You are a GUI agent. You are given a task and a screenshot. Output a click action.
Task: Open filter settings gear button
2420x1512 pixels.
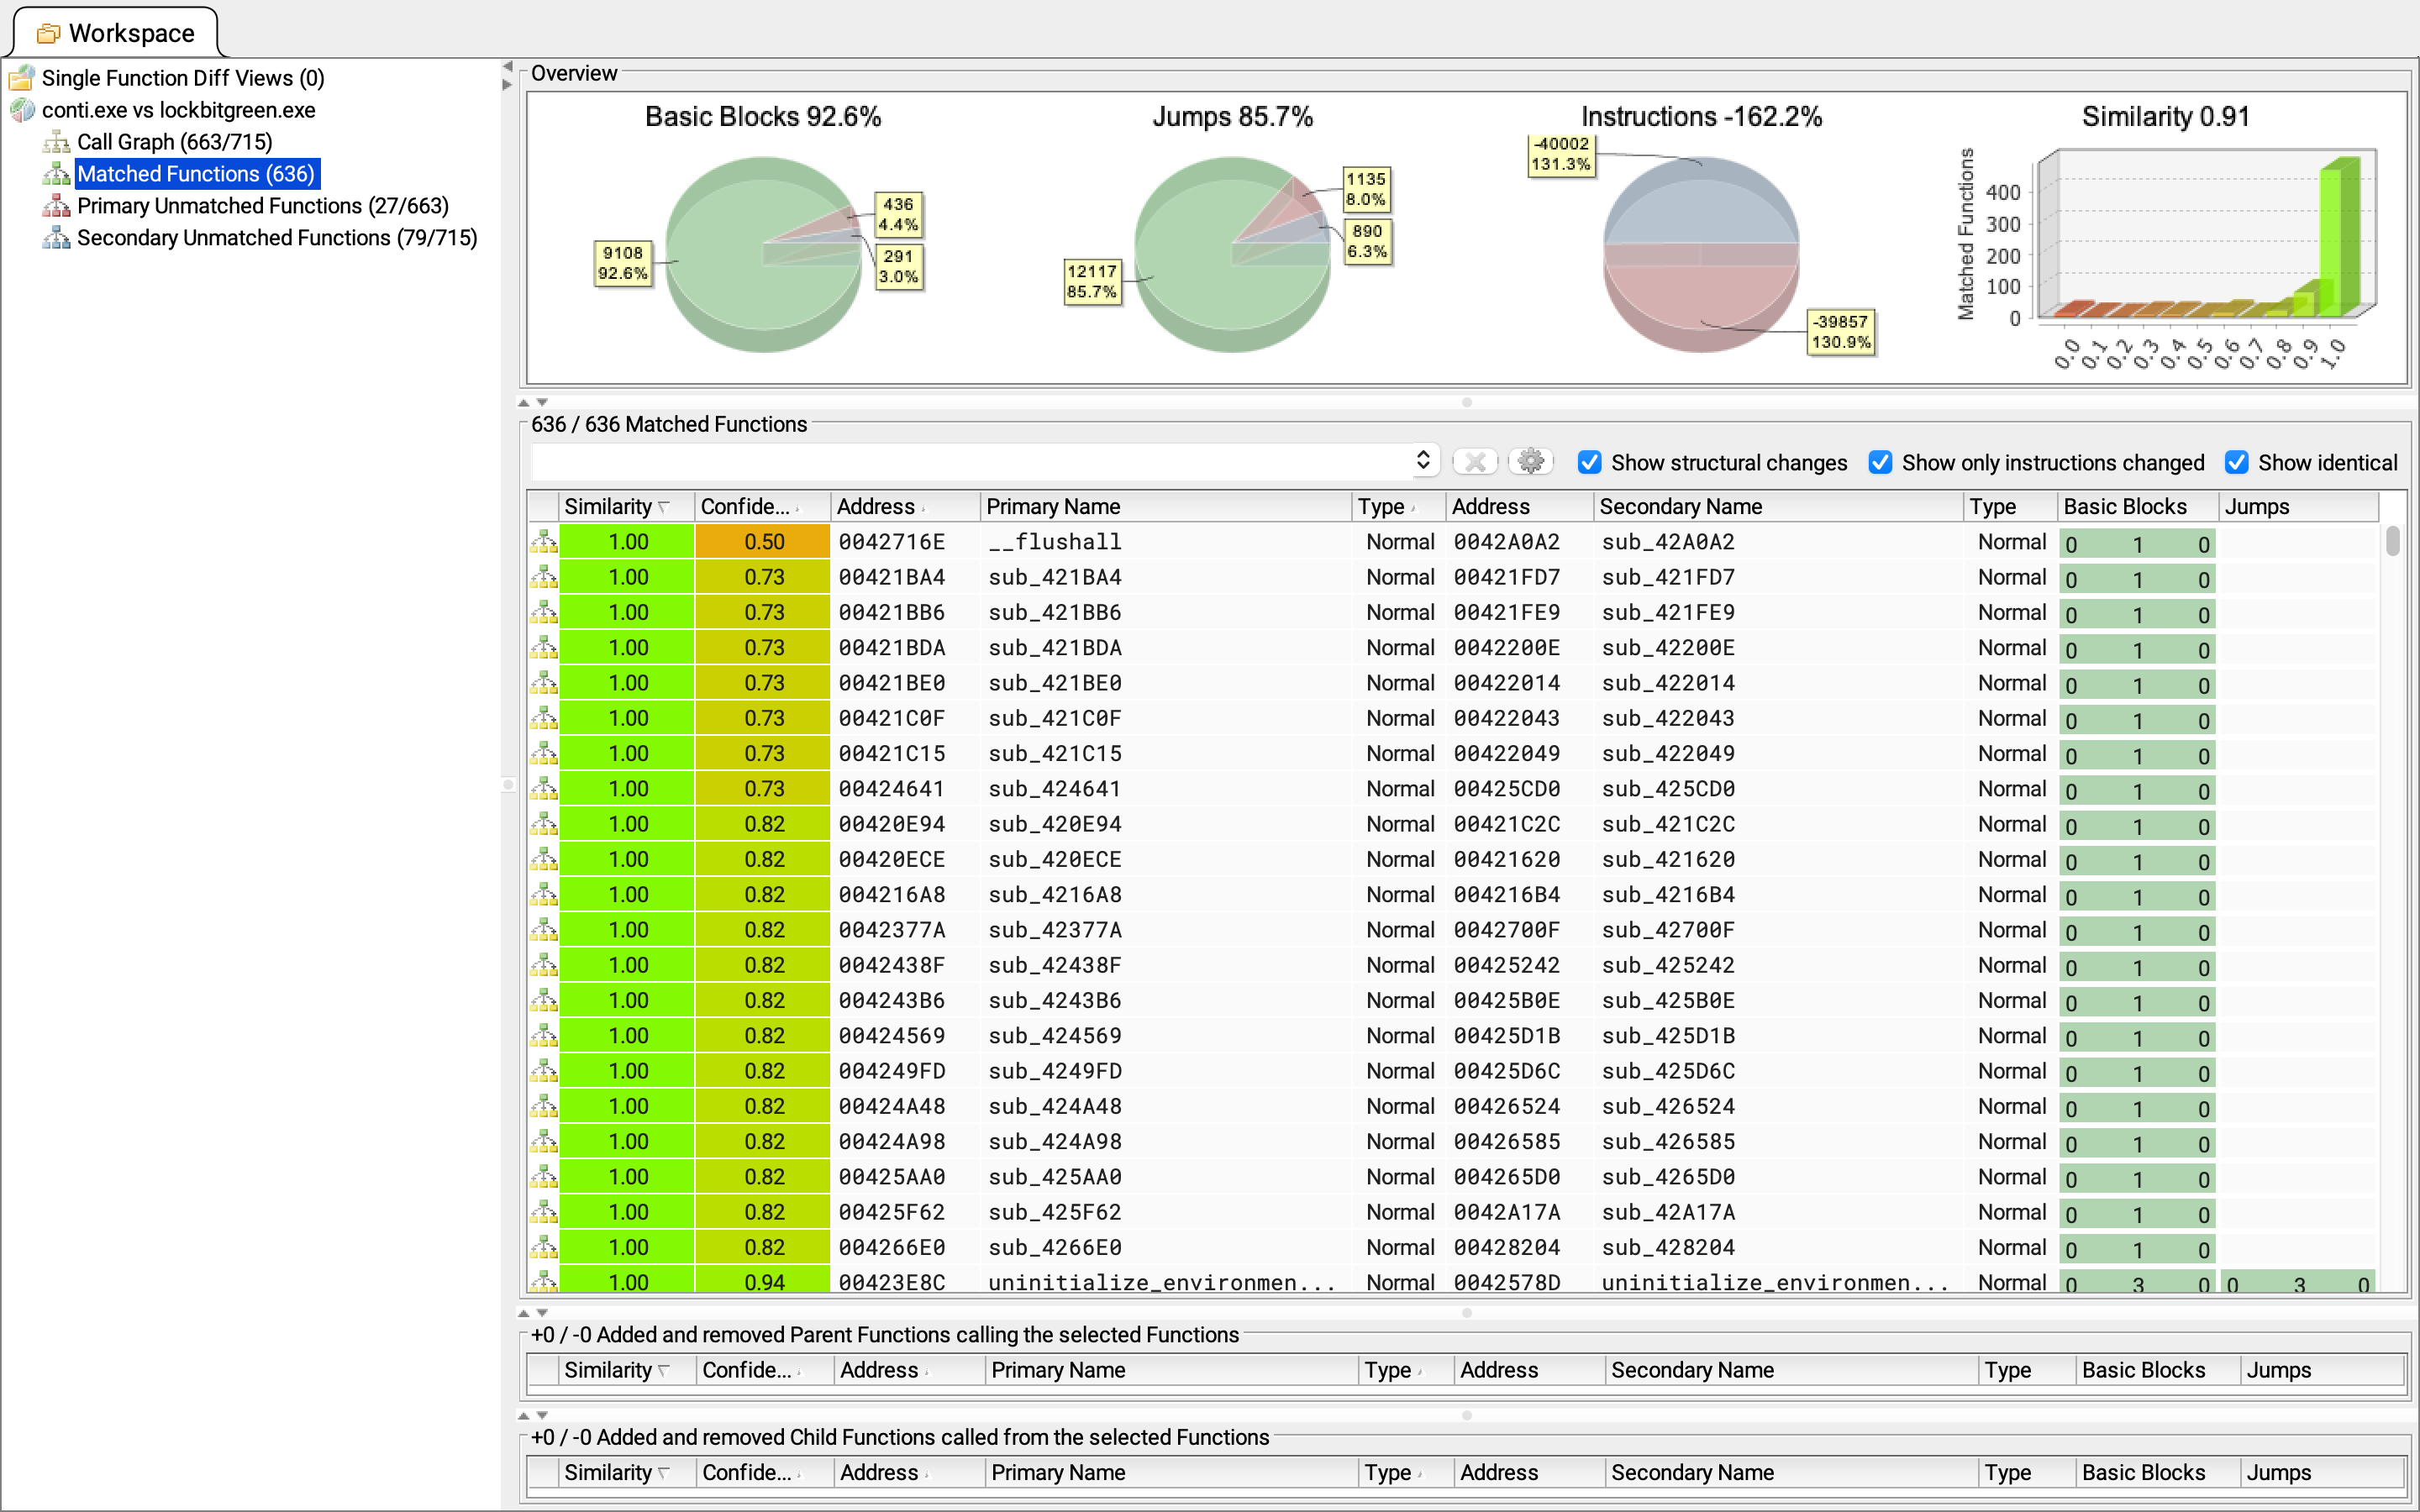click(1530, 461)
